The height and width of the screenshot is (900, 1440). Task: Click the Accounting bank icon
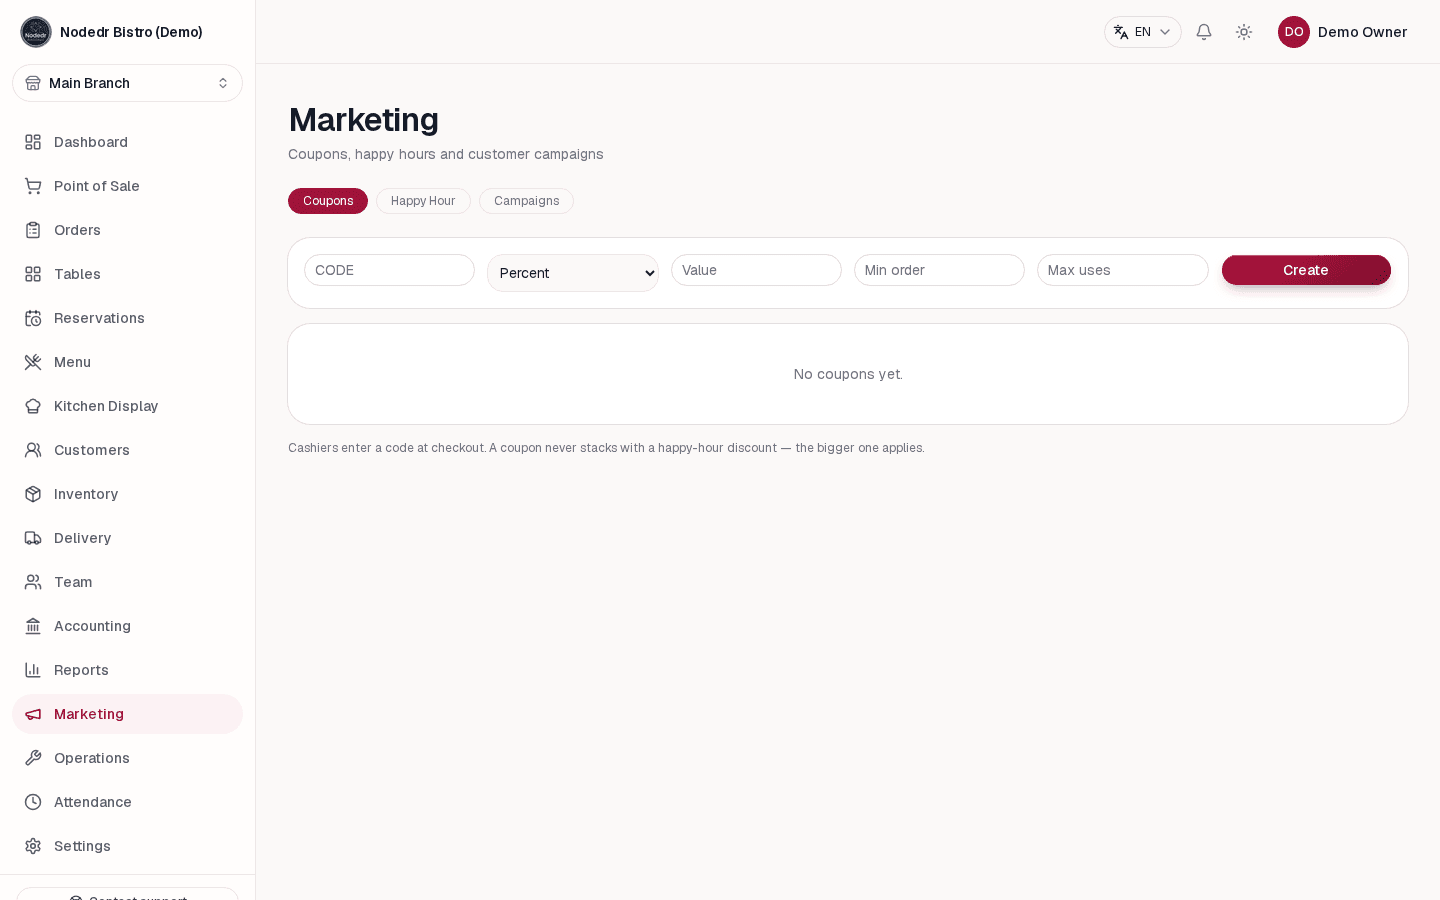click(33, 626)
